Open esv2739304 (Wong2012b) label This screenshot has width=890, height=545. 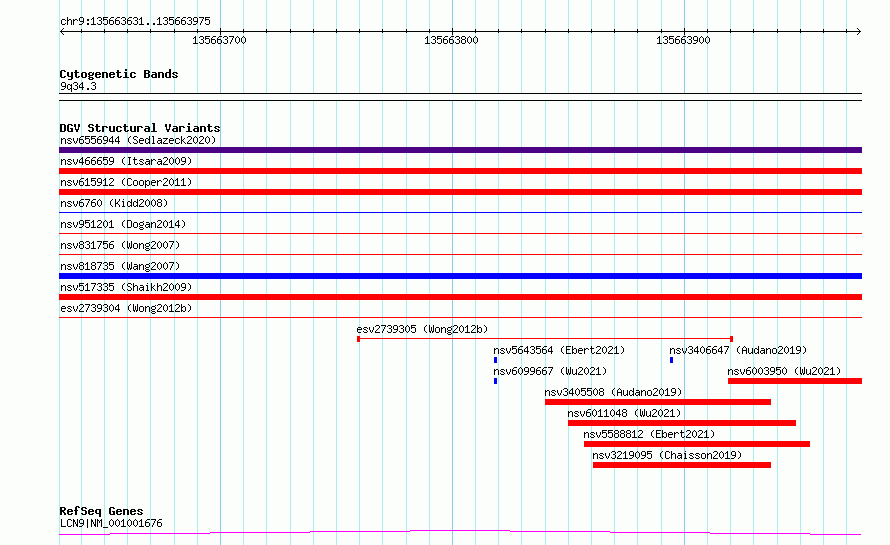126,308
